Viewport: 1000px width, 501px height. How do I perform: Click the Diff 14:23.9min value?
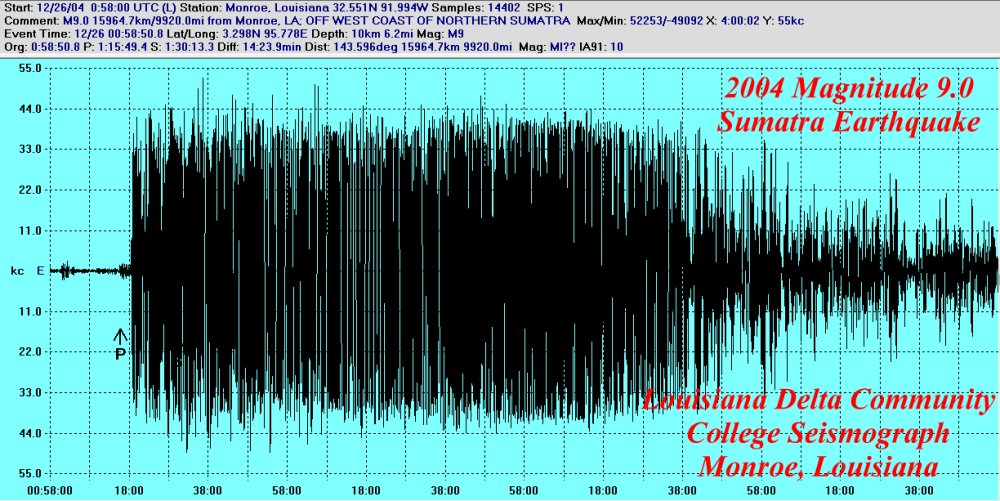[260, 46]
